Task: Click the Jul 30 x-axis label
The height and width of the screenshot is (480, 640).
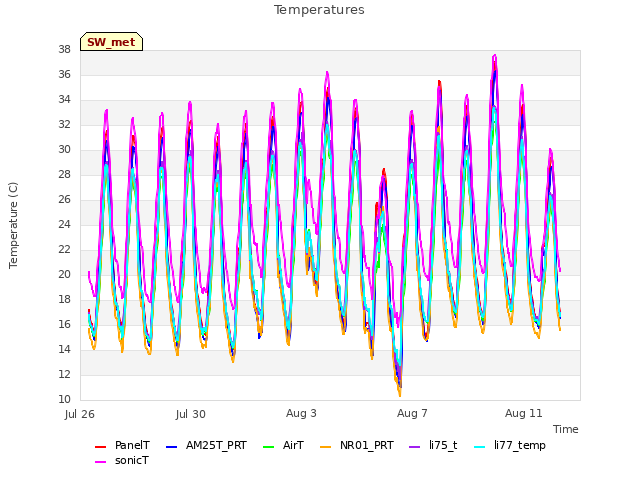Action: 191,414
